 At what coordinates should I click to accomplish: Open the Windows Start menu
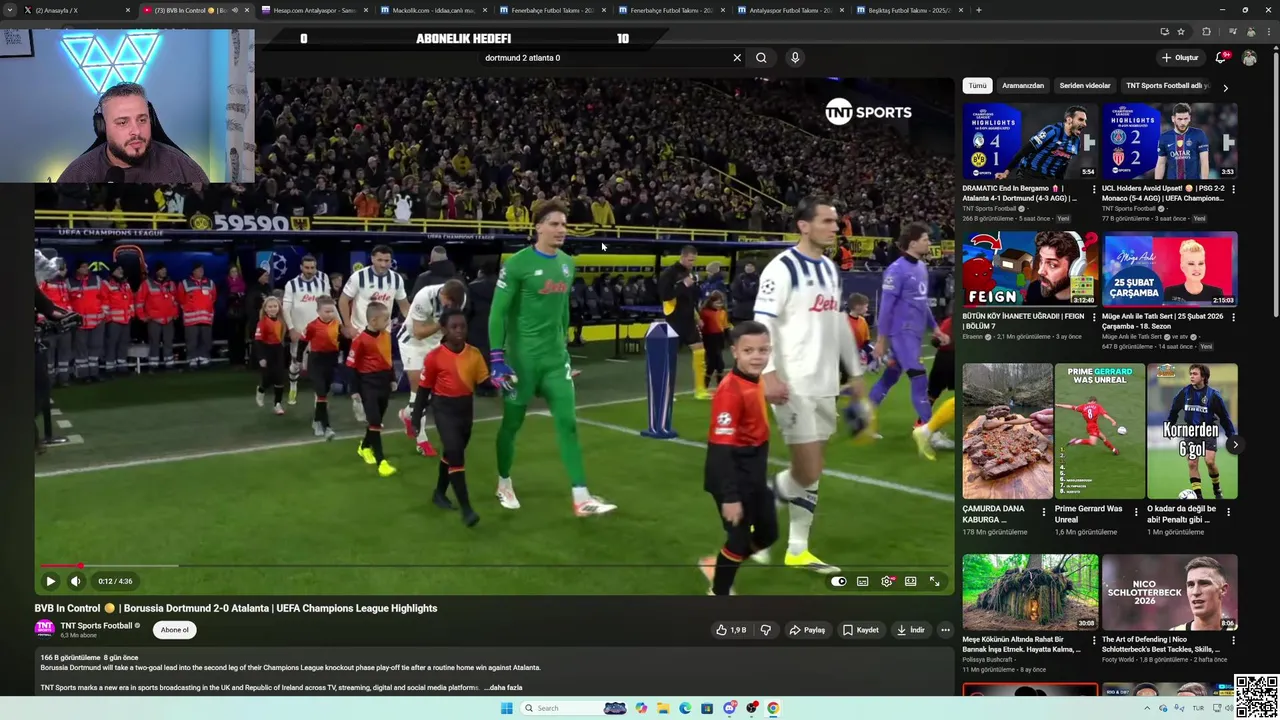[507, 708]
